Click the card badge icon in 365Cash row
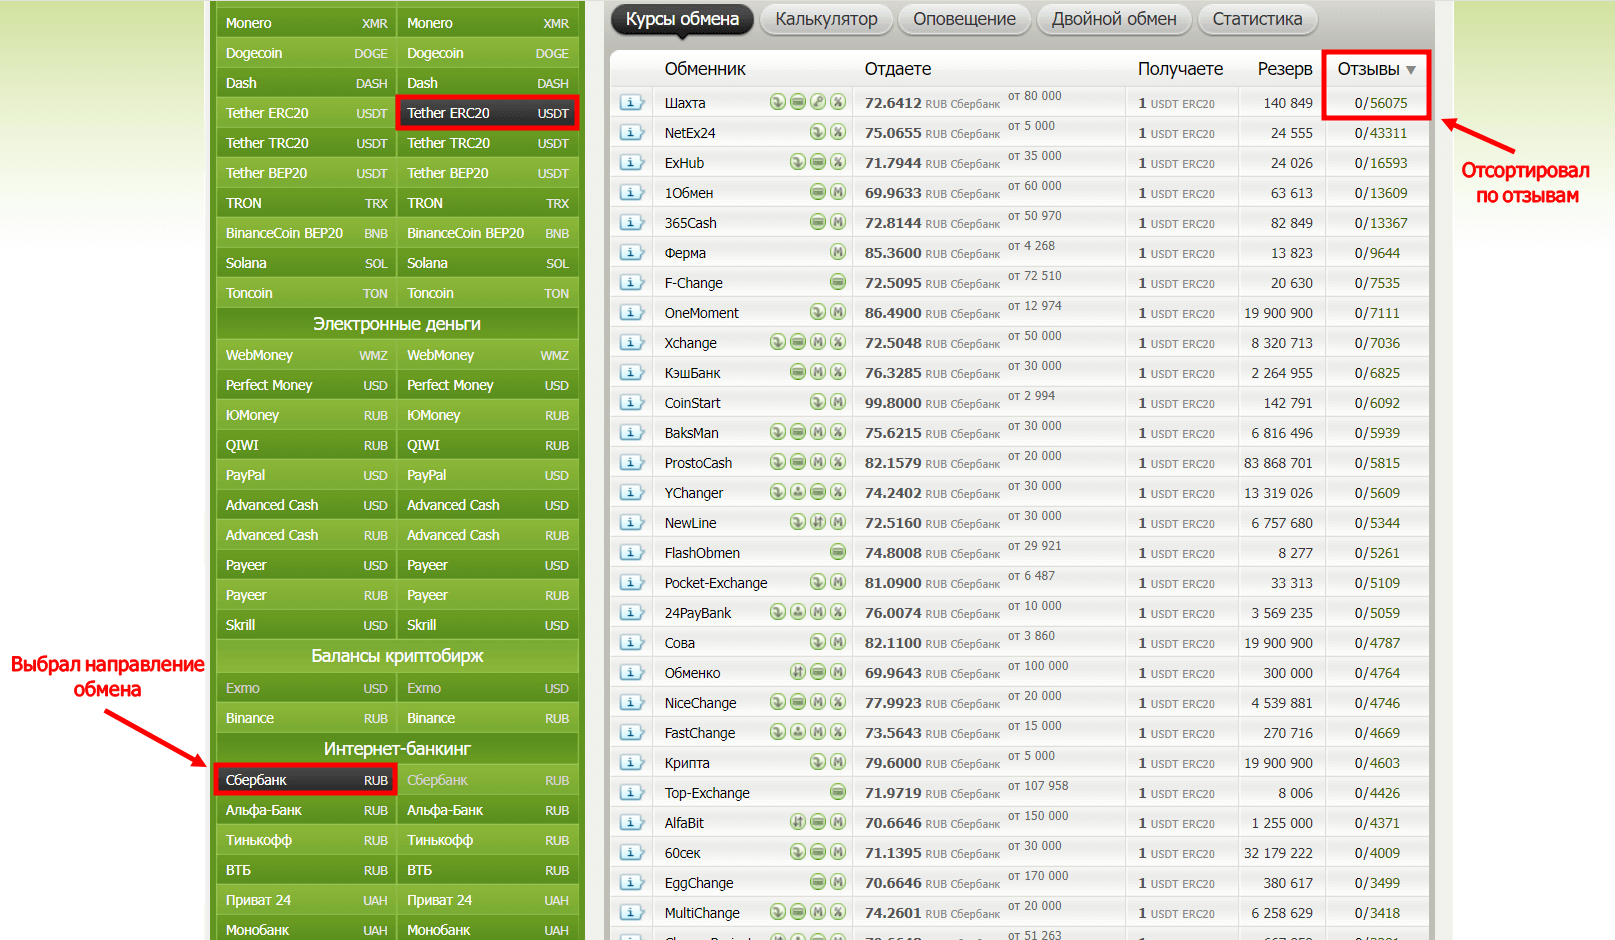 [x=818, y=222]
